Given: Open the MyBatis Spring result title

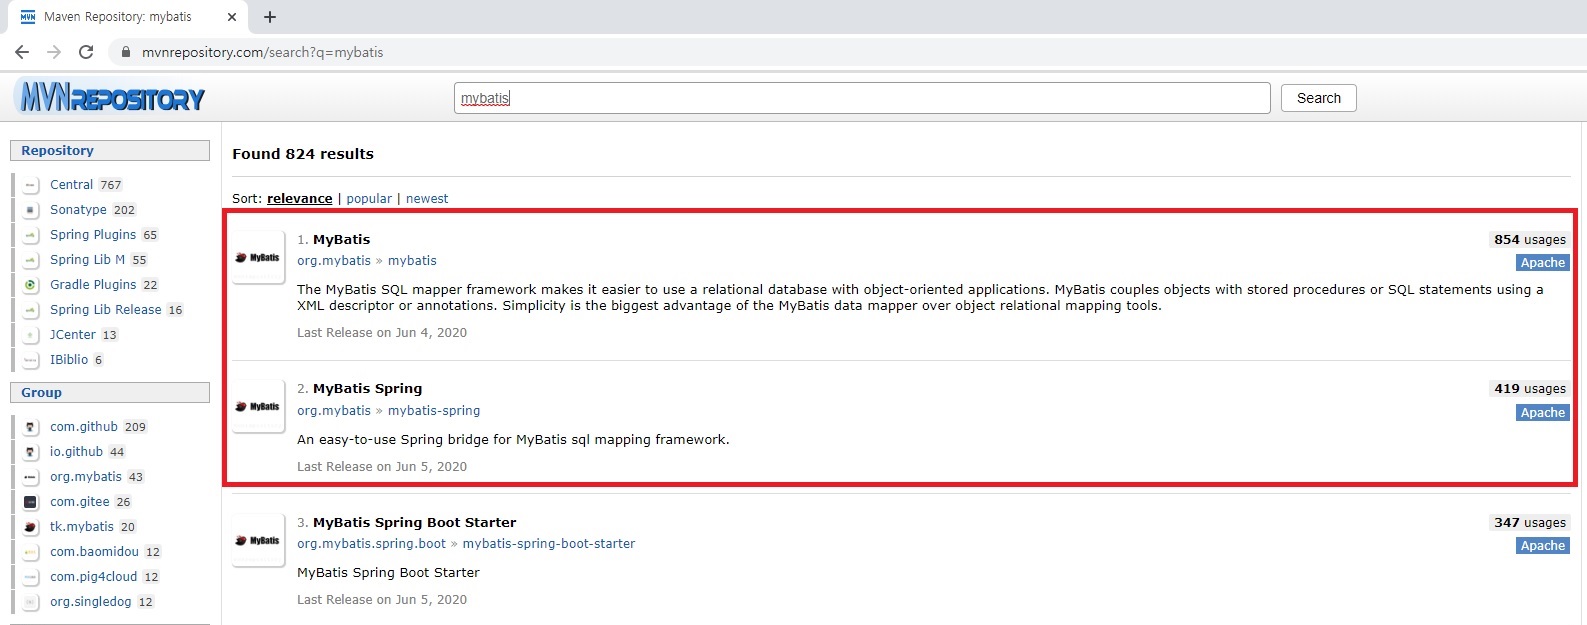Looking at the screenshot, I should point(367,389).
